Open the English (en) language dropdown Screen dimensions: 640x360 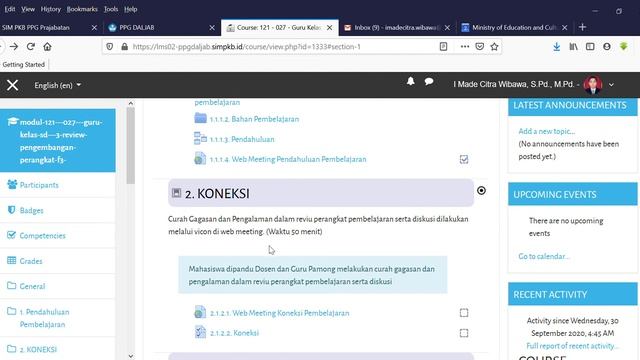point(58,85)
